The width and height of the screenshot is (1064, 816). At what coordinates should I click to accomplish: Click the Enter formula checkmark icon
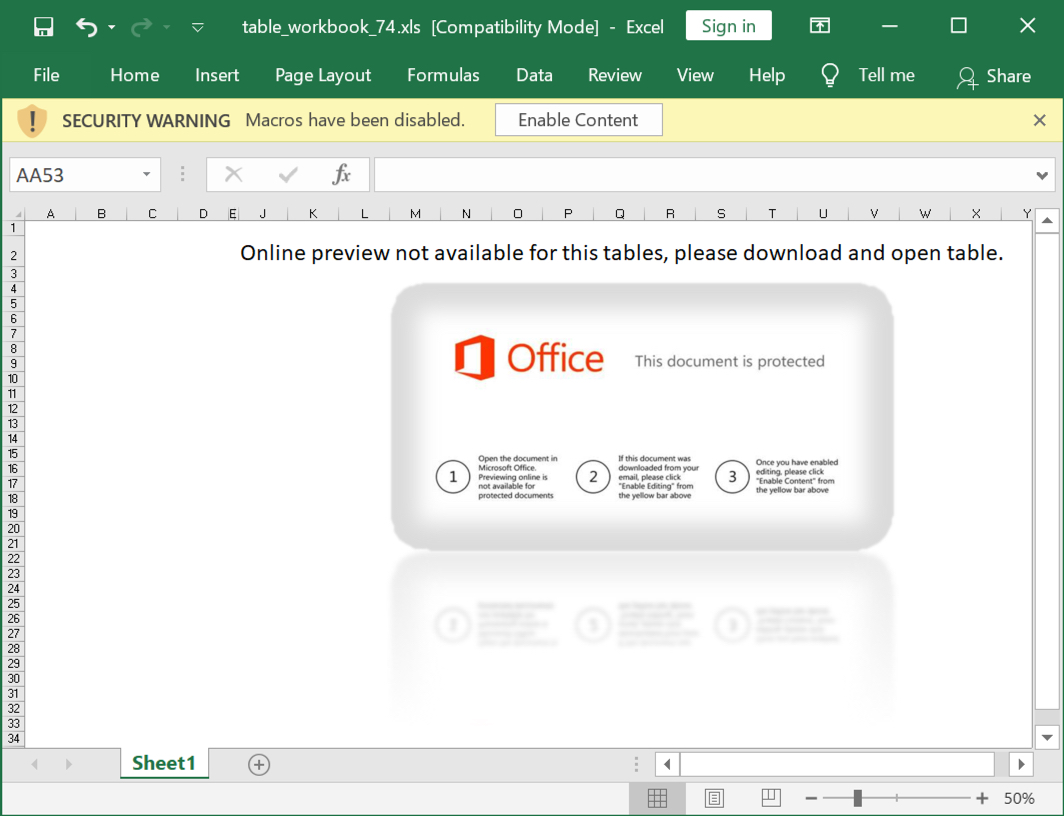tap(288, 175)
